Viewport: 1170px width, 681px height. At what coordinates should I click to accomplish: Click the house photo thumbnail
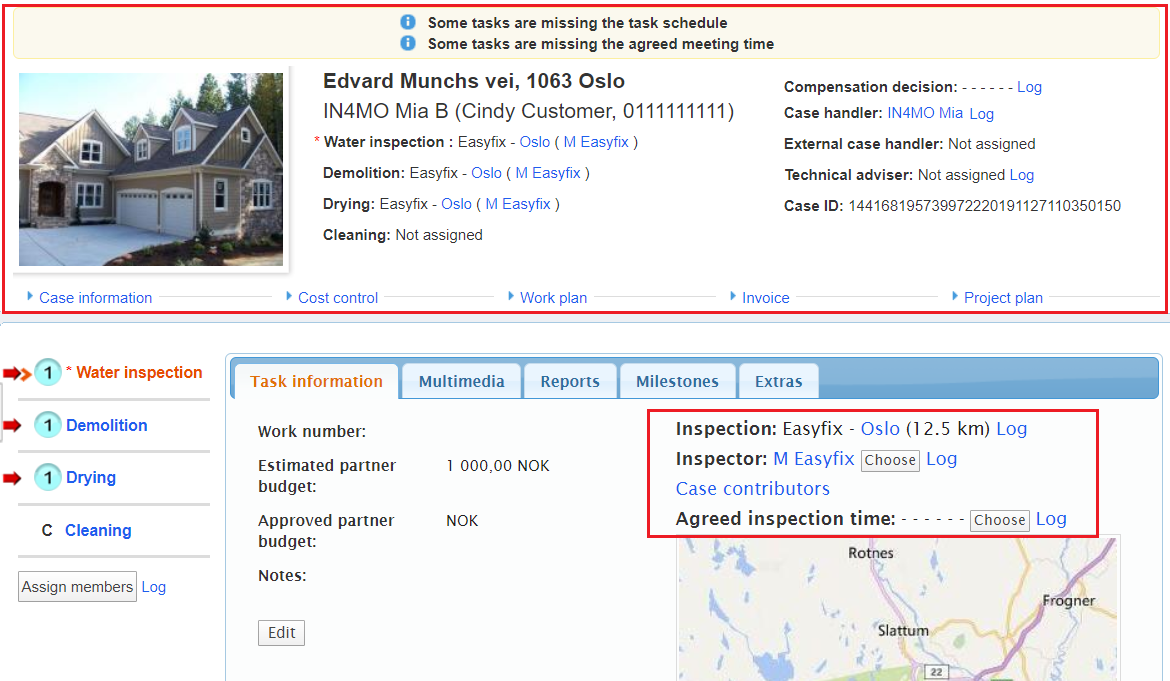[151, 169]
